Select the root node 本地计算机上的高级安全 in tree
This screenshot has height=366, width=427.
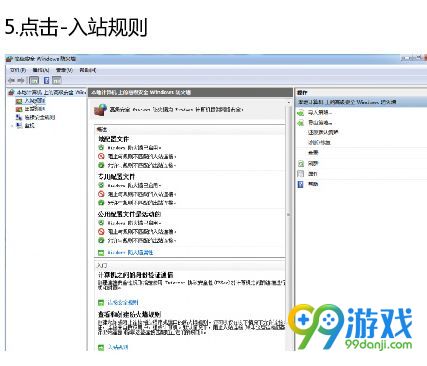(x=51, y=92)
